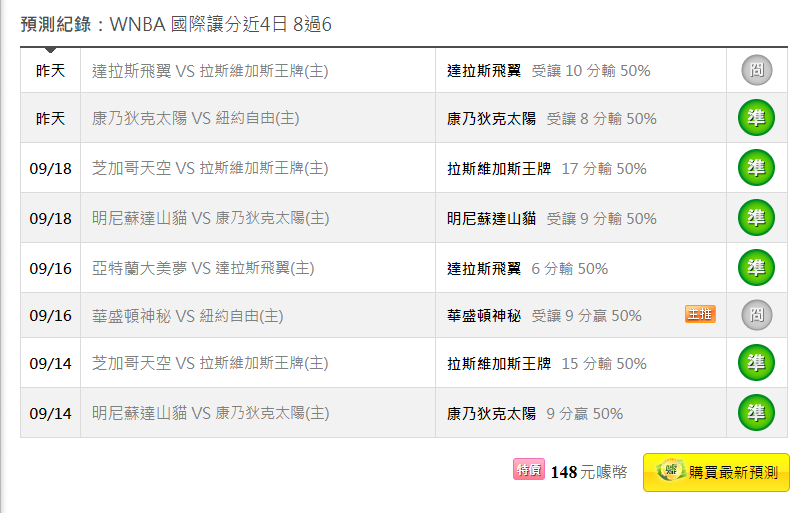
Task: Click gray status icon for 達拉斯飛翼 VS 拉斯維加斯王牌 row
Action: [x=756, y=70]
